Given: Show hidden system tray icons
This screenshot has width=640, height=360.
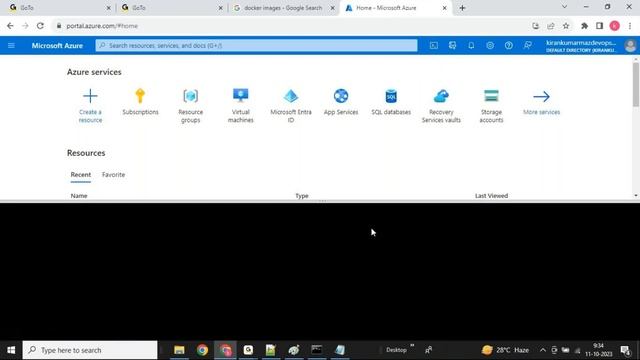Looking at the screenshot, I should click(x=543, y=350).
